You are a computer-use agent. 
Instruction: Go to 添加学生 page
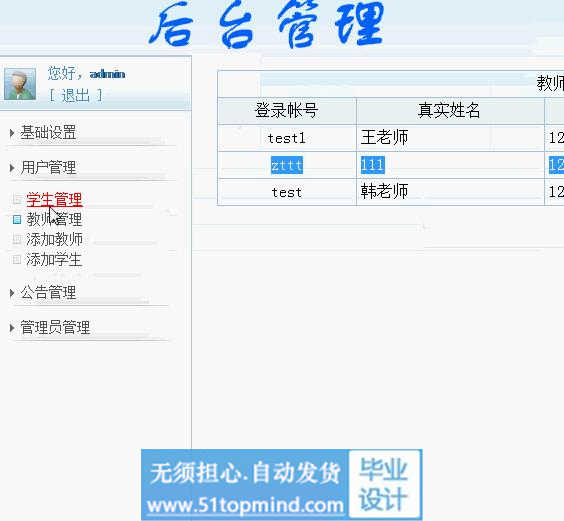(x=54, y=259)
